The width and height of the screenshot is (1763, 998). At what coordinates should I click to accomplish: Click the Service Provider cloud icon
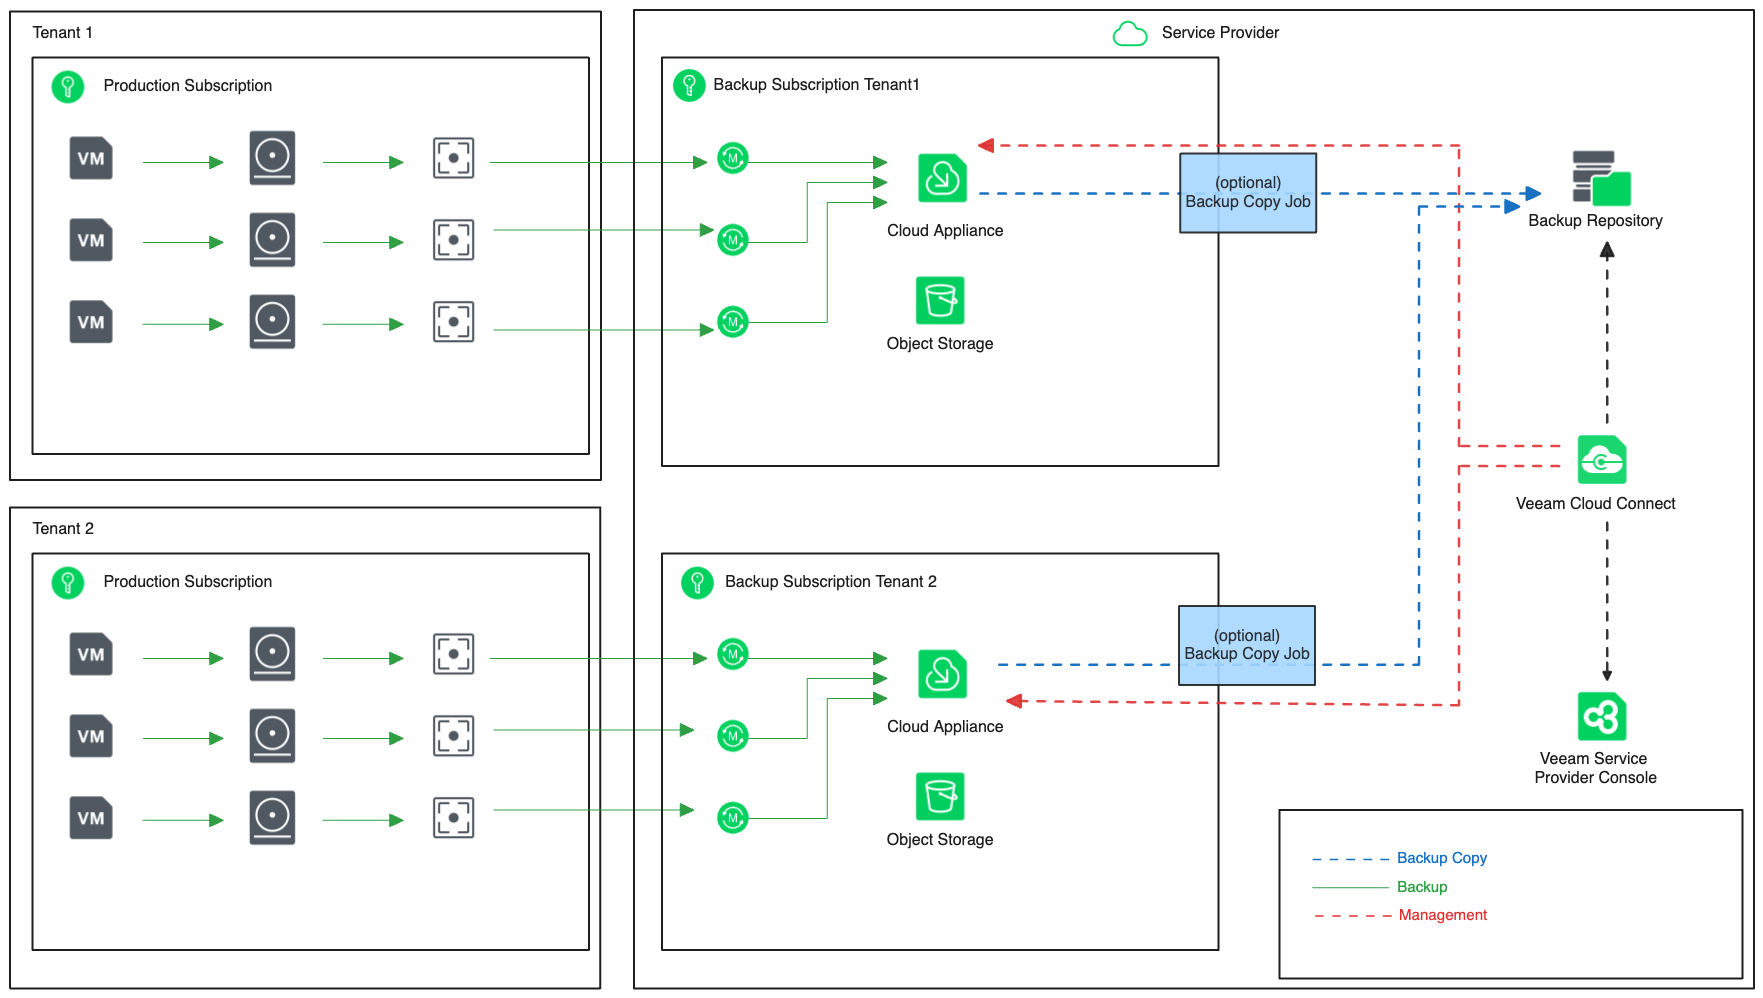click(x=1130, y=34)
